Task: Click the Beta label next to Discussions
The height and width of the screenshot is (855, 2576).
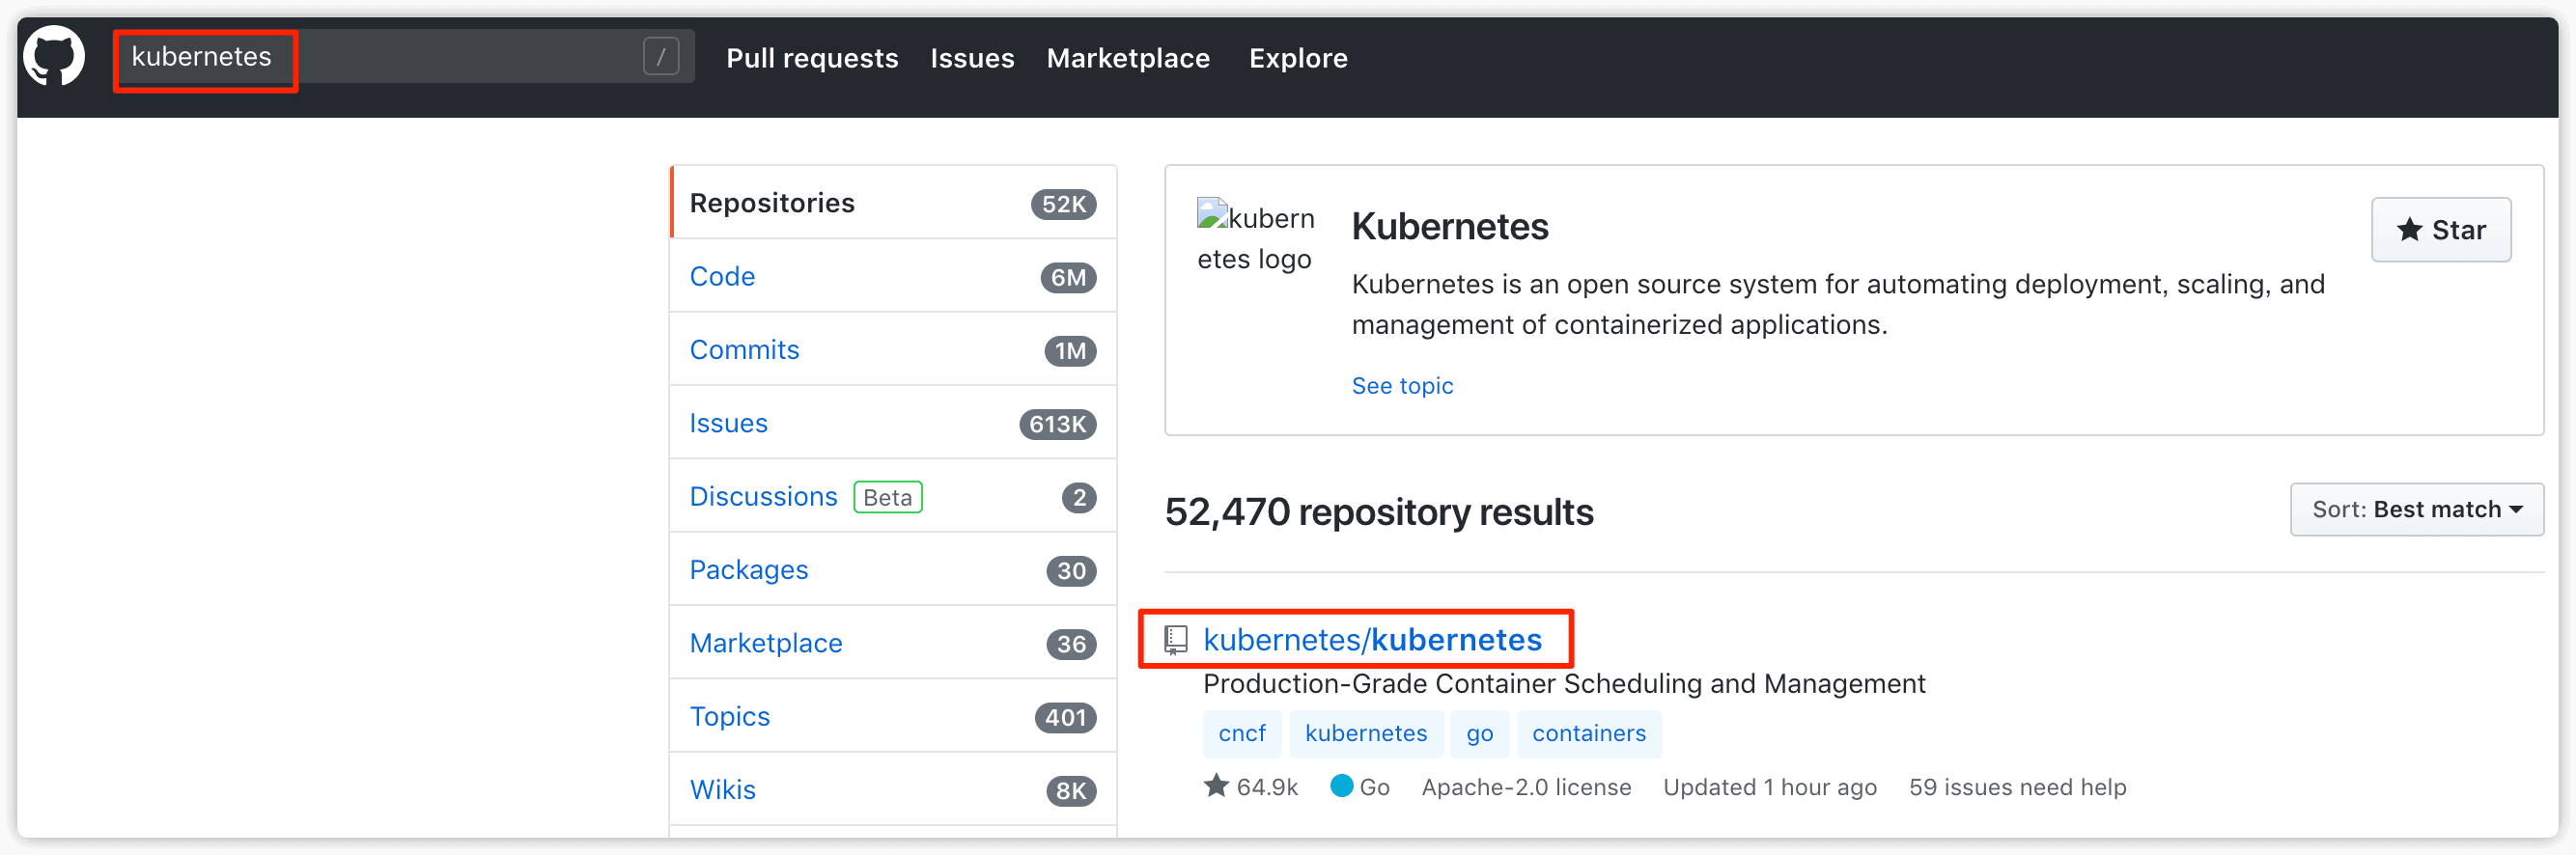Action: tap(887, 497)
